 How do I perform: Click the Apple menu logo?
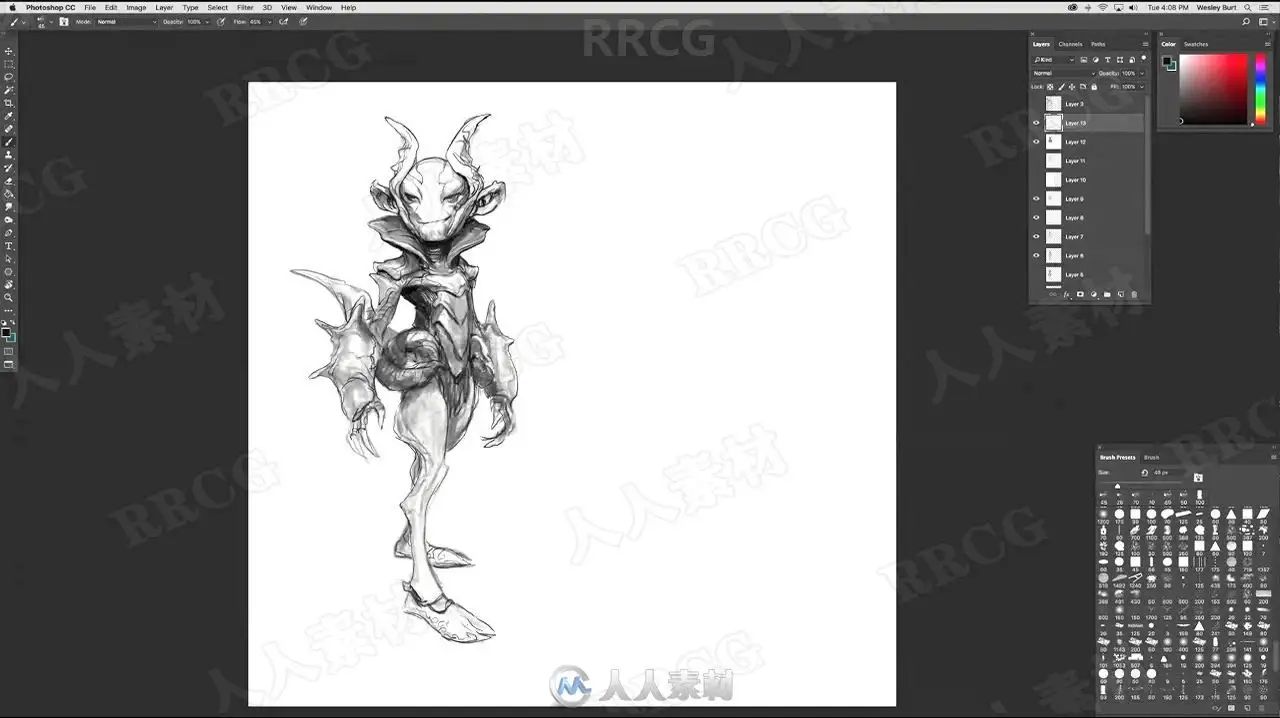coord(12,7)
